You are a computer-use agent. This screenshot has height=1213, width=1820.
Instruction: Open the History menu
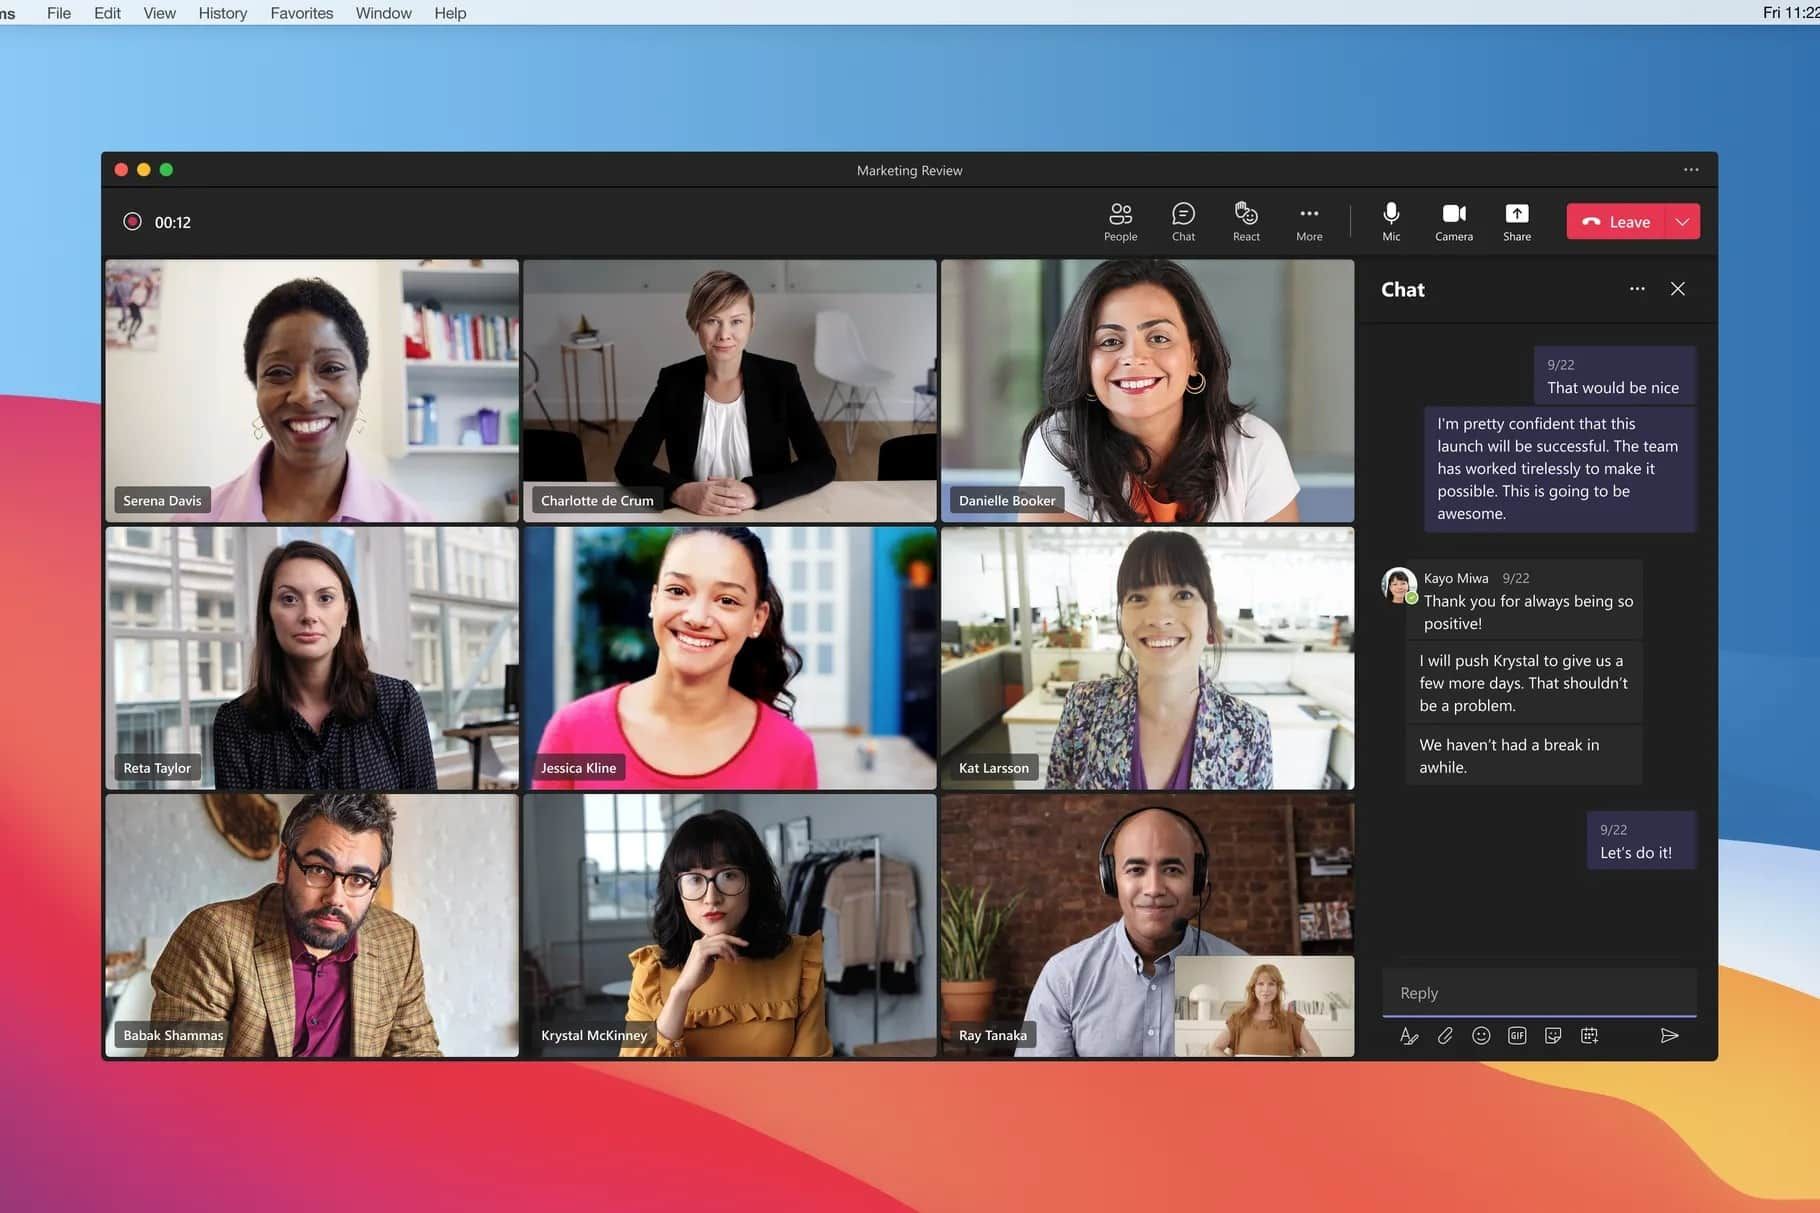click(221, 13)
